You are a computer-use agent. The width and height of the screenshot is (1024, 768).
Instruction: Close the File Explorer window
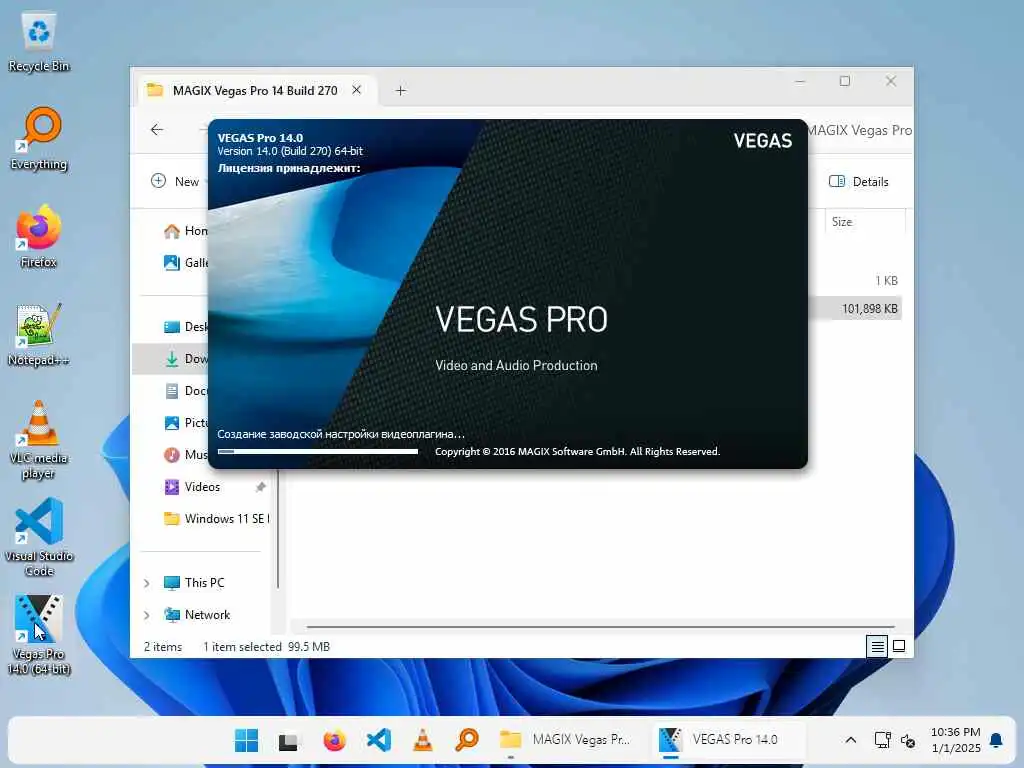tap(891, 82)
